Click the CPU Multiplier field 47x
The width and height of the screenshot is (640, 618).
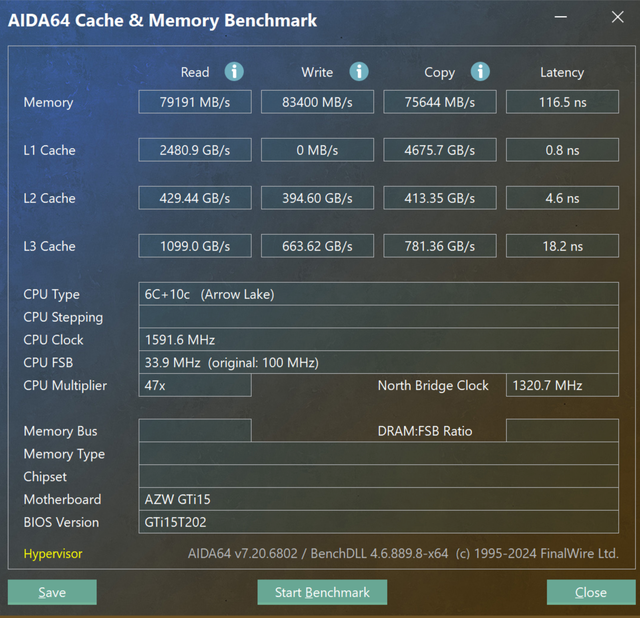point(195,385)
